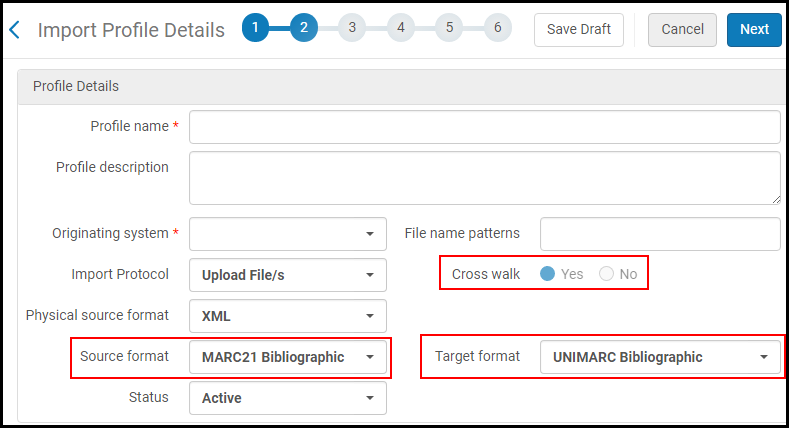
Task: Focus the Profile name field
Action: [484, 127]
